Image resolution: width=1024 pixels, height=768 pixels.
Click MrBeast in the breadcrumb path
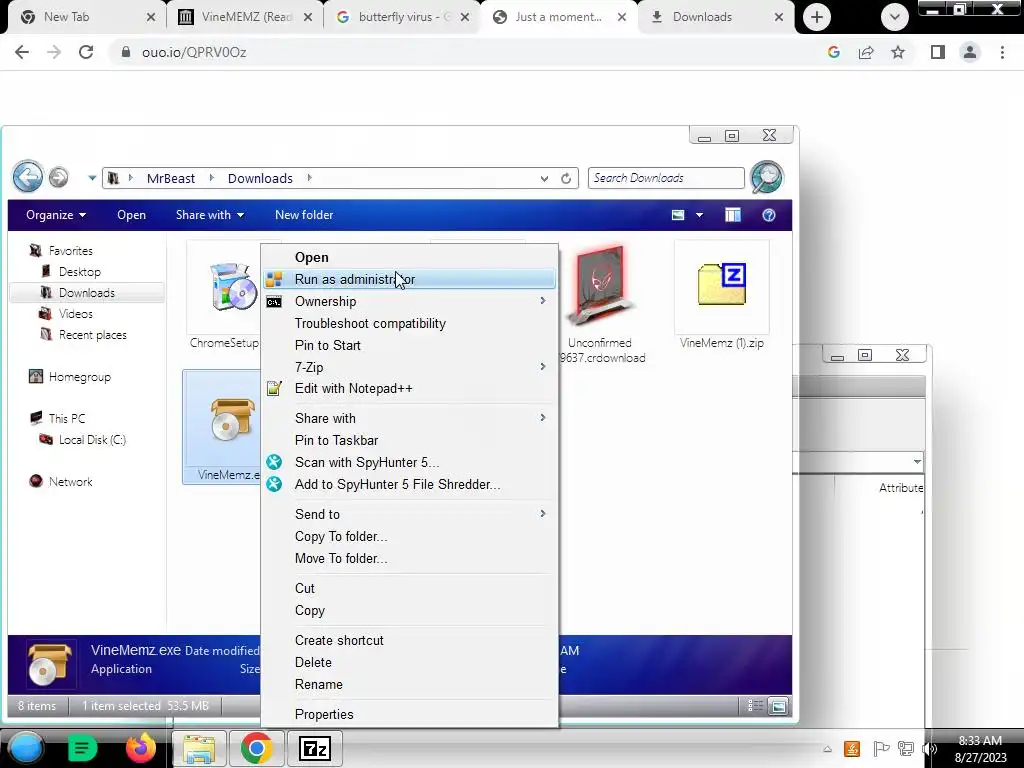coord(170,178)
